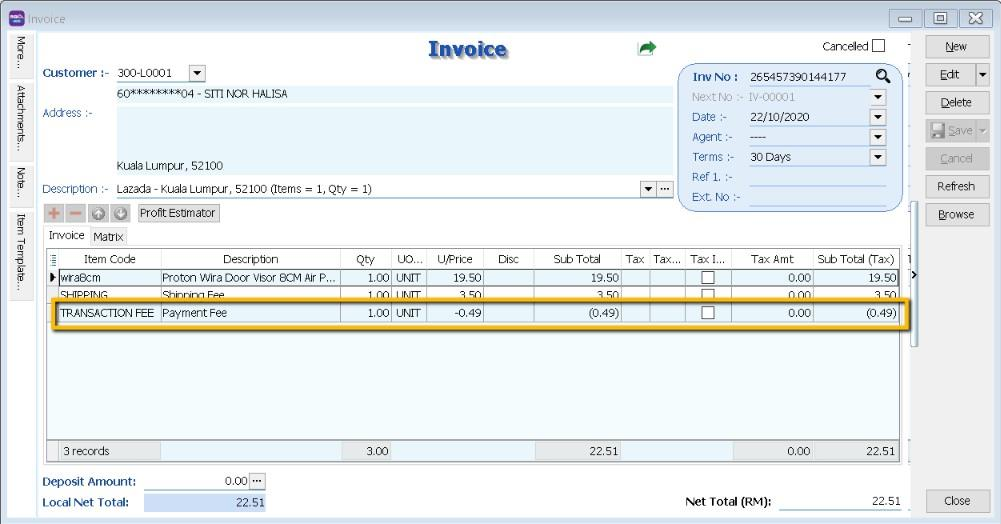Expand the Customer code dropdown
Screen dimensions: 1001x524
click(x=196, y=73)
